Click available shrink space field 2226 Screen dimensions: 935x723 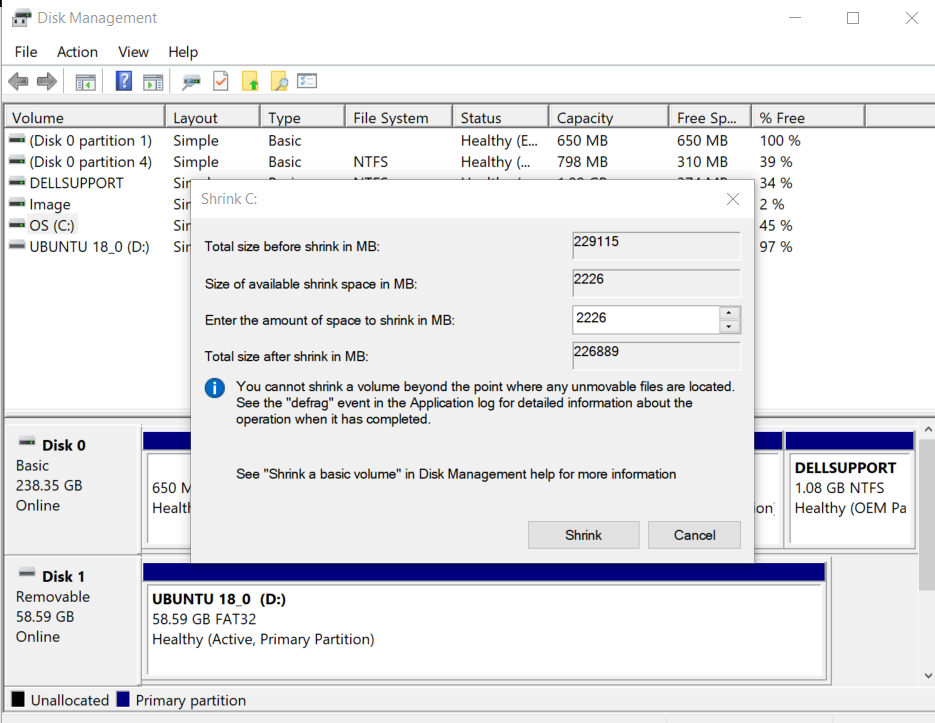pyautogui.click(x=656, y=283)
